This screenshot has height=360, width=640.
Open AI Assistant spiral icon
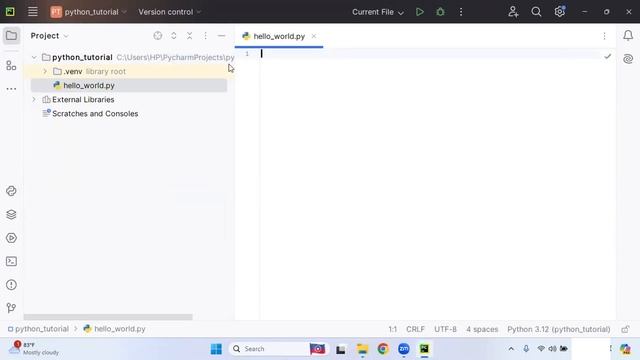(x=628, y=59)
